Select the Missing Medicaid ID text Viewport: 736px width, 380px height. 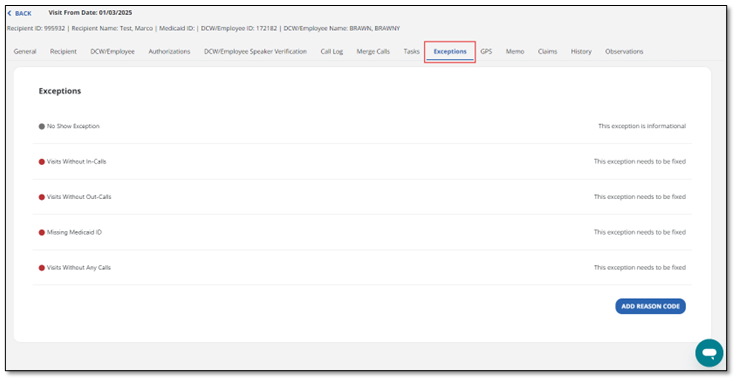[x=74, y=232]
